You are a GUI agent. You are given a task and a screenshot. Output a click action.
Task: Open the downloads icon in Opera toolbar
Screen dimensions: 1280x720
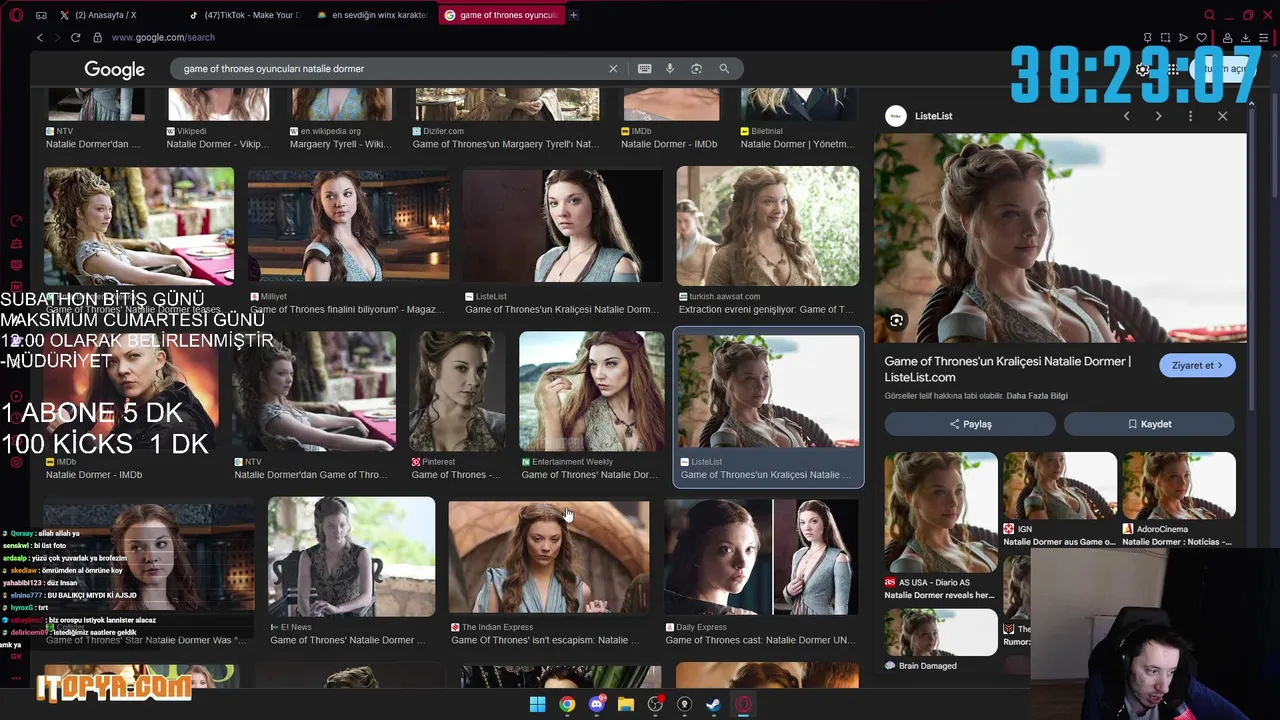1246,38
